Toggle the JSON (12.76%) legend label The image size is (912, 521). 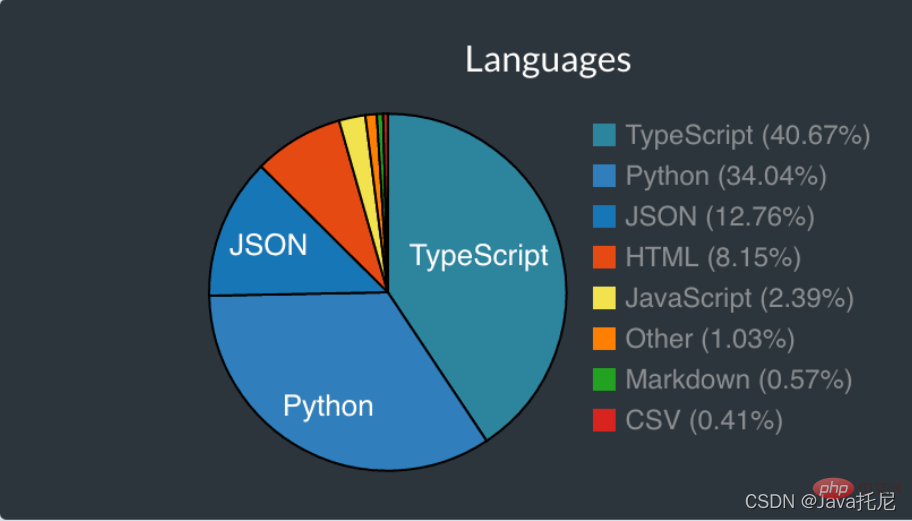(x=720, y=216)
